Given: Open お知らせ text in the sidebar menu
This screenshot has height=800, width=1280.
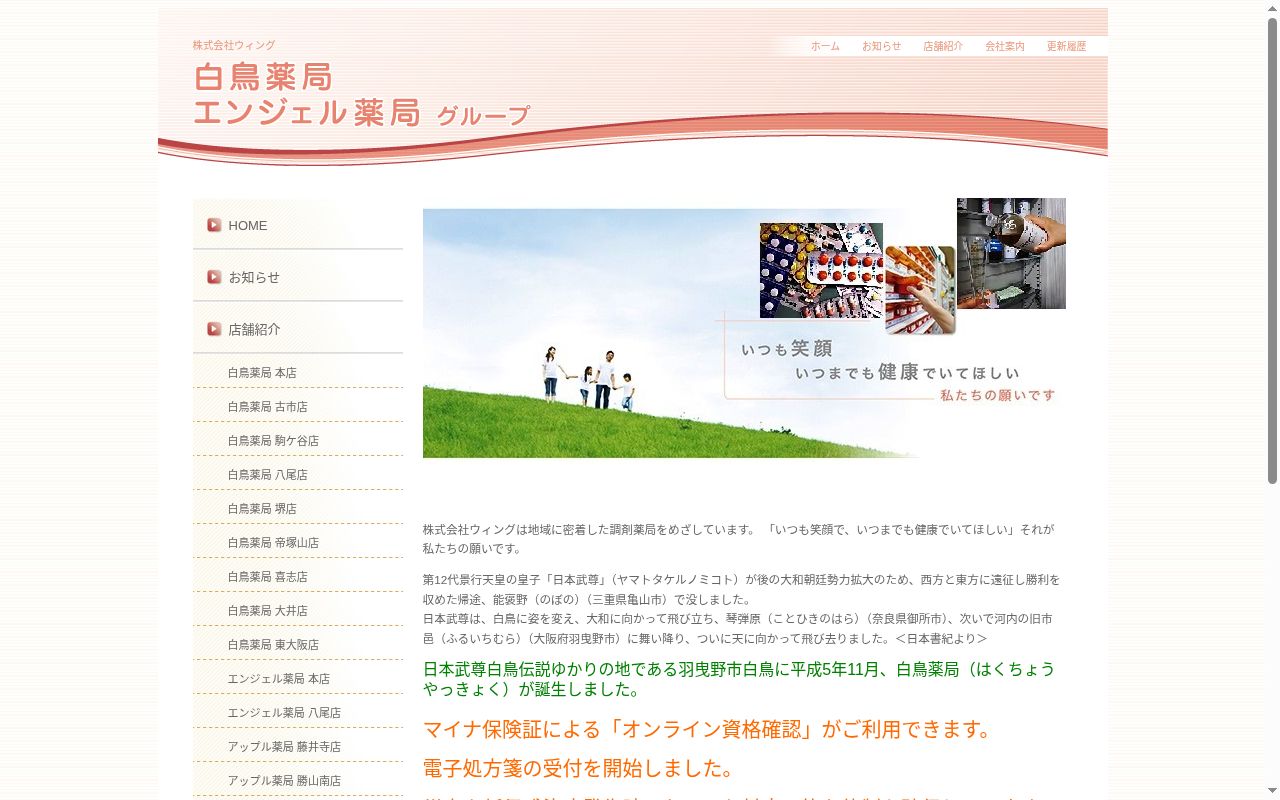Looking at the screenshot, I should point(254,277).
